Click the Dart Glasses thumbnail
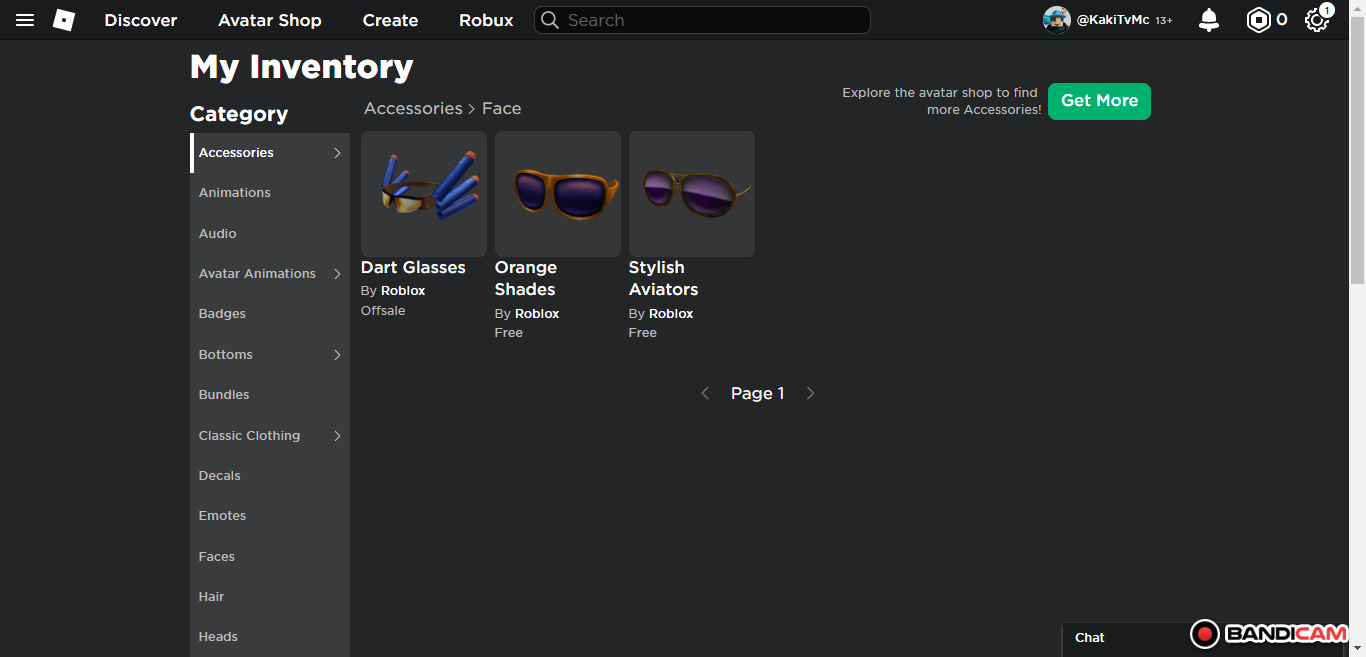 (424, 194)
